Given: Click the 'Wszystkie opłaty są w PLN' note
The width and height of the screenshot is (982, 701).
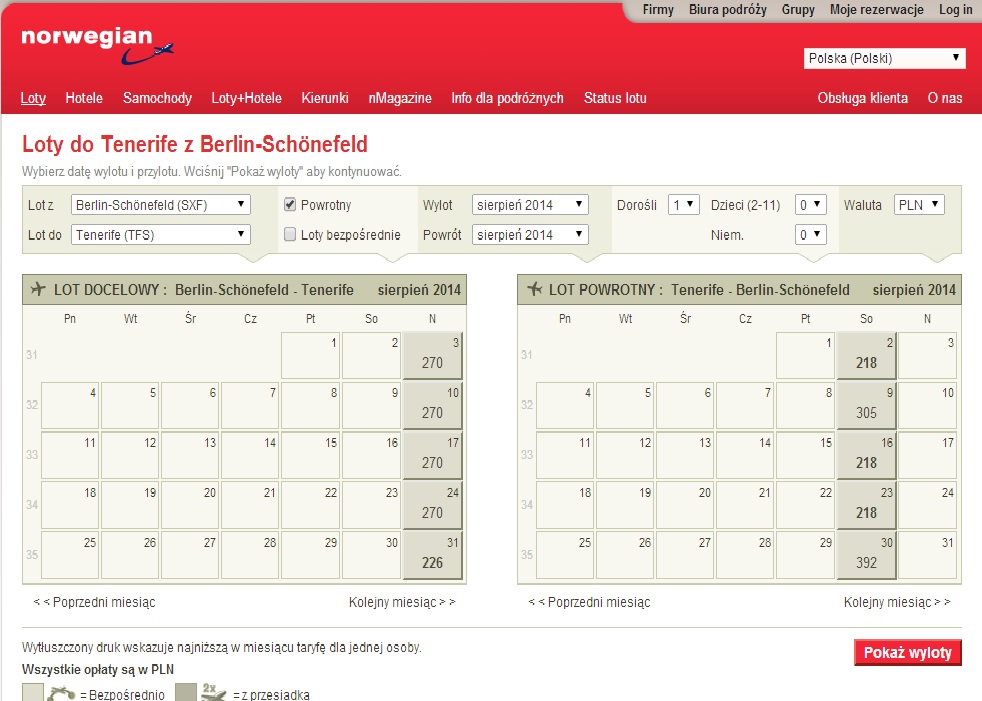Looking at the screenshot, I should point(98,669).
